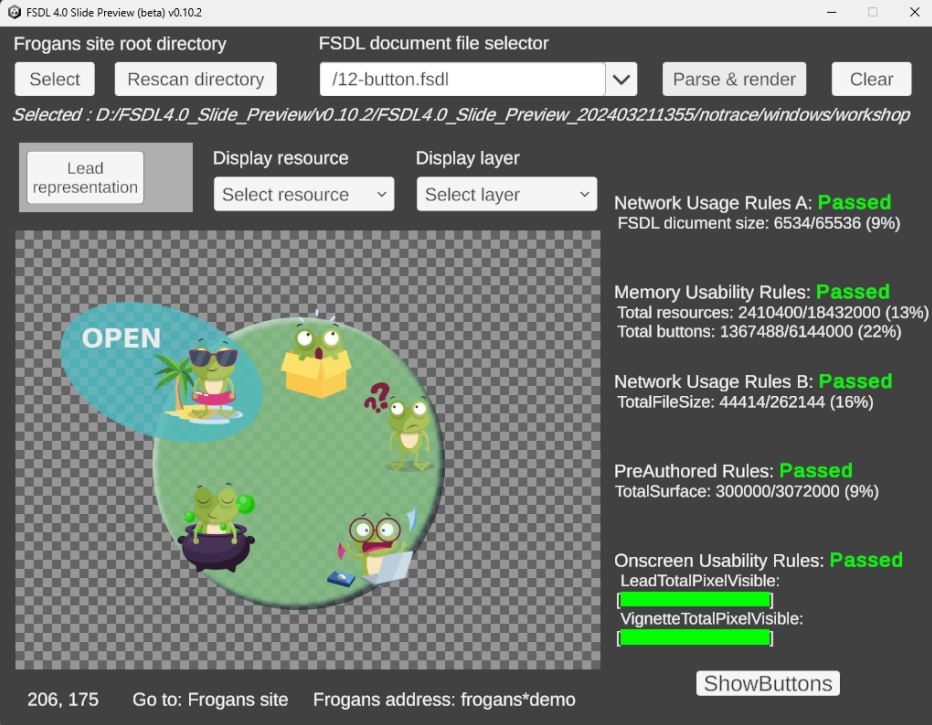Image resolution: width=932 pixels, height=725 pixels.
Task: Minimize the FSDL Slide Preview window
Action: click(x=832, y=12)
